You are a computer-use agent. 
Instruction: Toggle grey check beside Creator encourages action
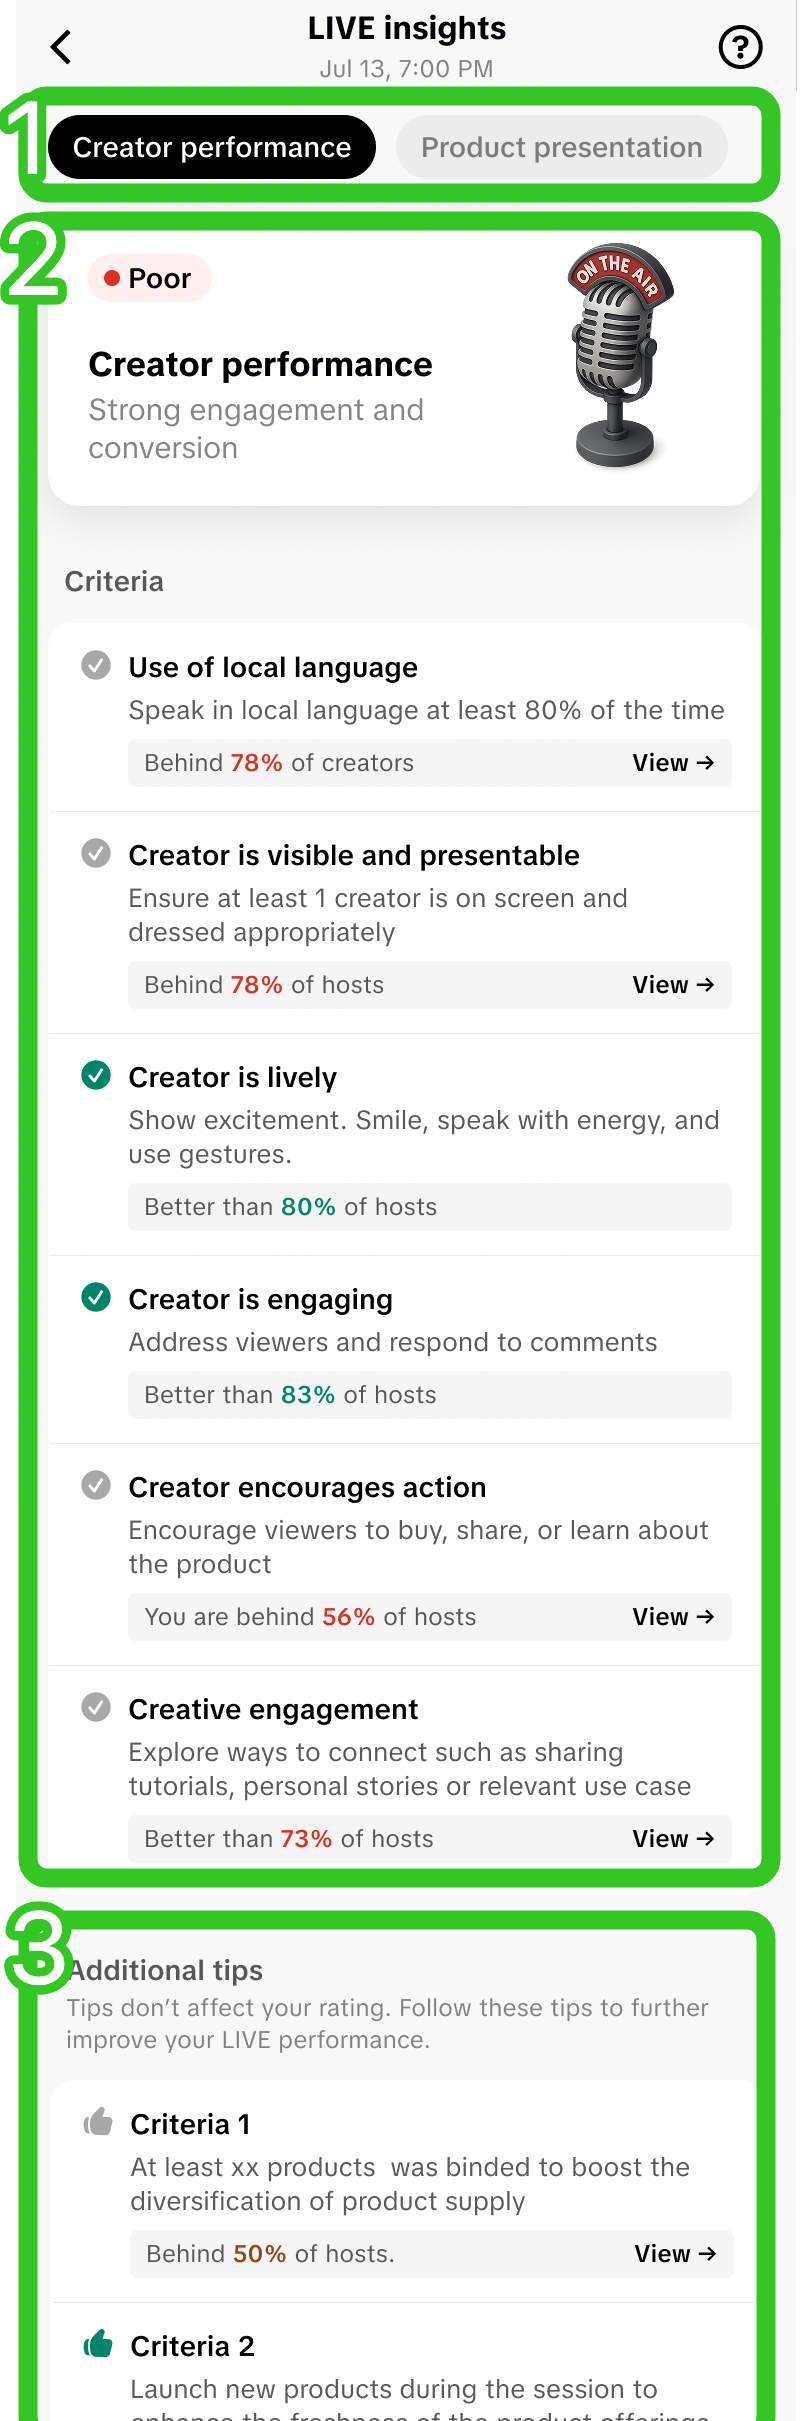coord(96,1486)
